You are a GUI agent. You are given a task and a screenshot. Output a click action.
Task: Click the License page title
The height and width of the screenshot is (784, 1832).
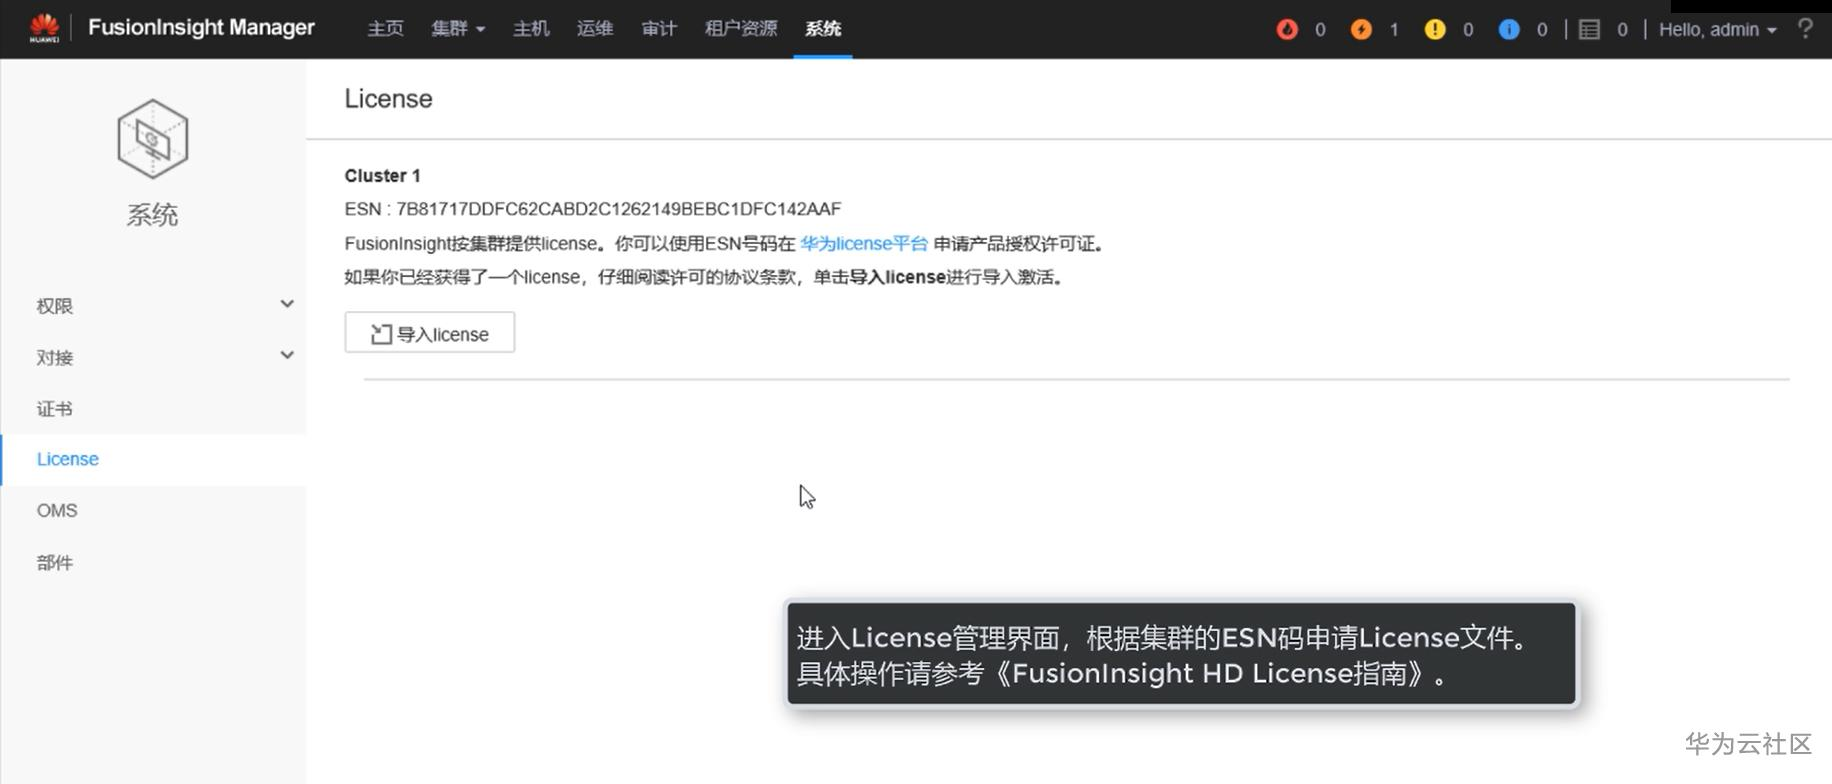point(389,99)
